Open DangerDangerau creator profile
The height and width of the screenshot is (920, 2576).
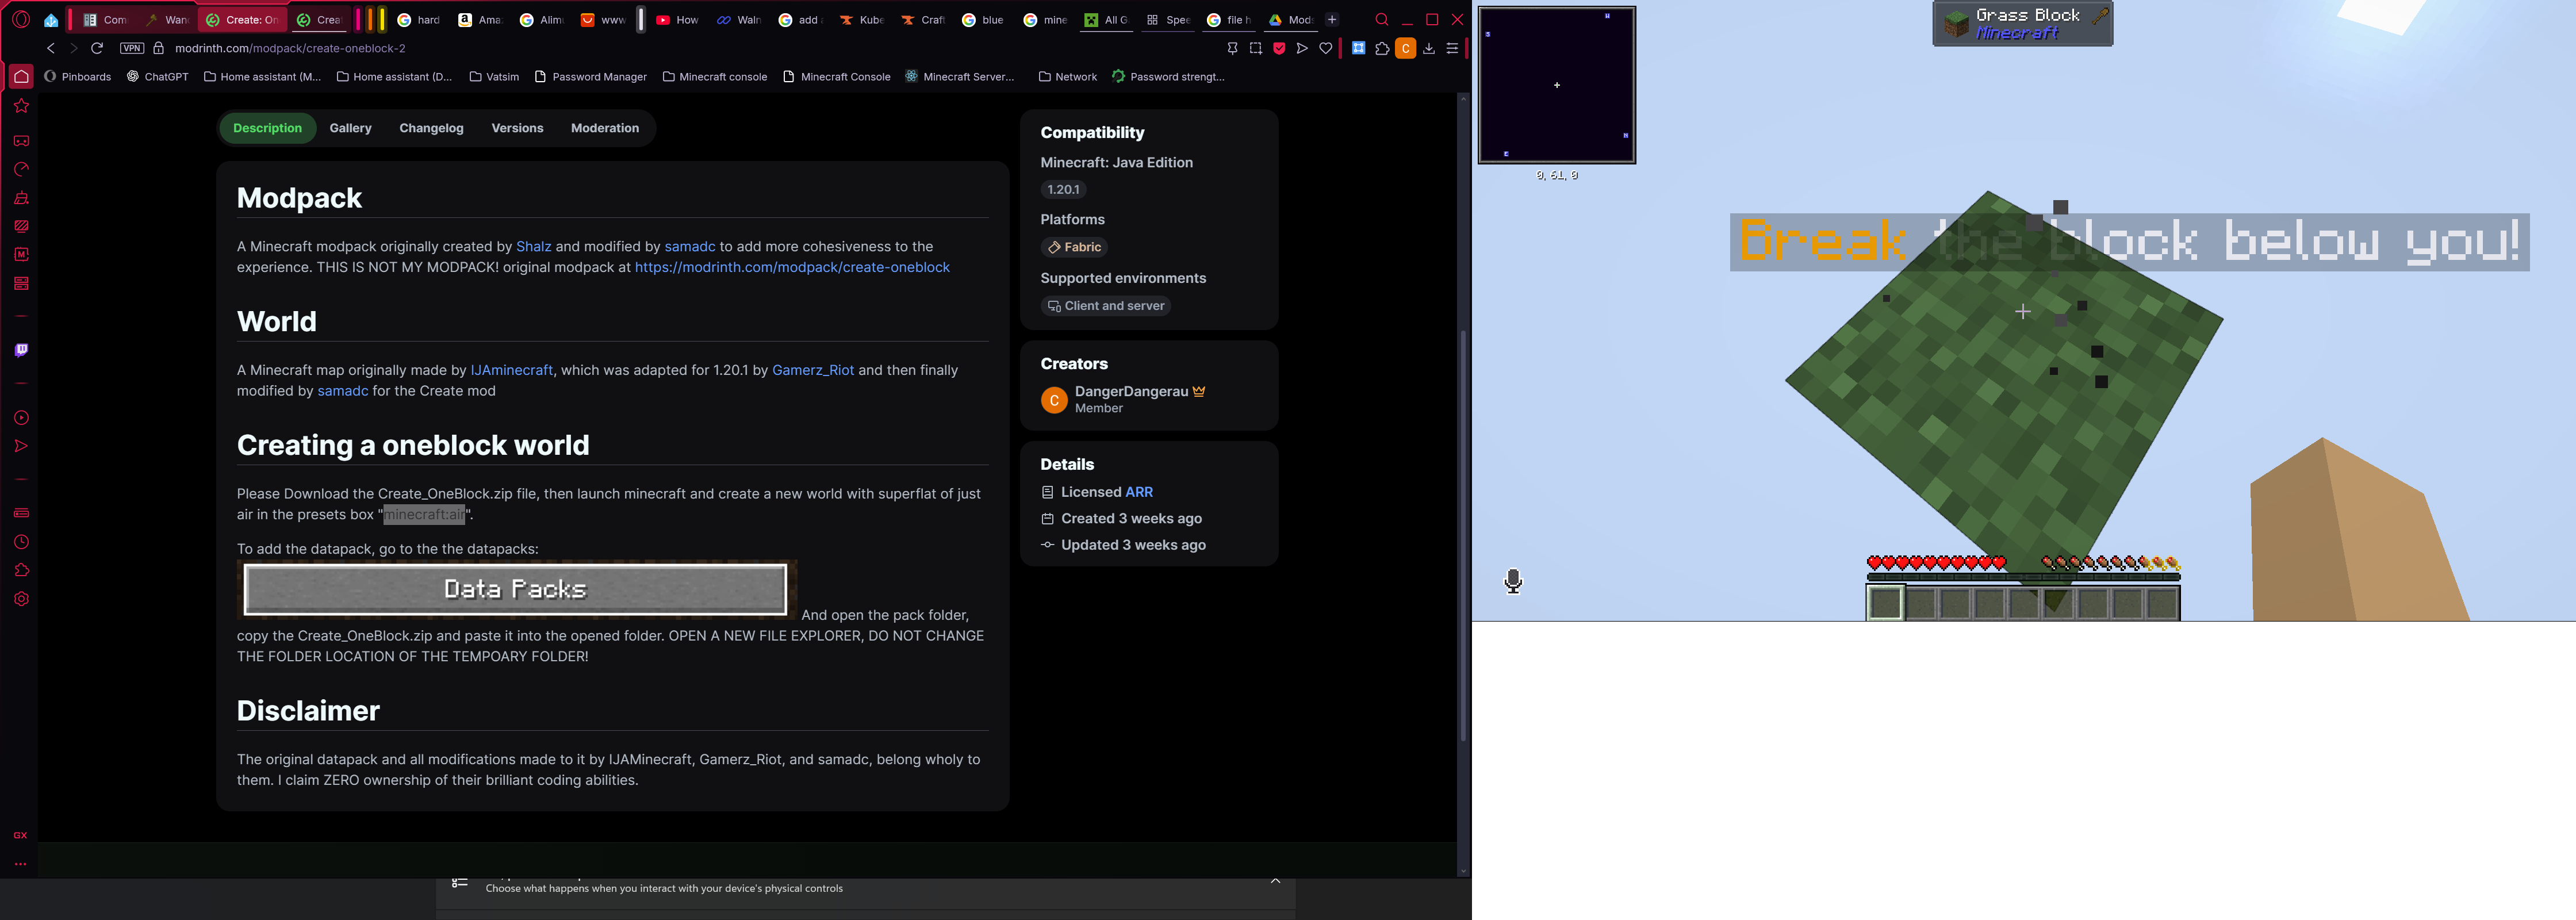pyautogui.click(x=1131, y=392)
